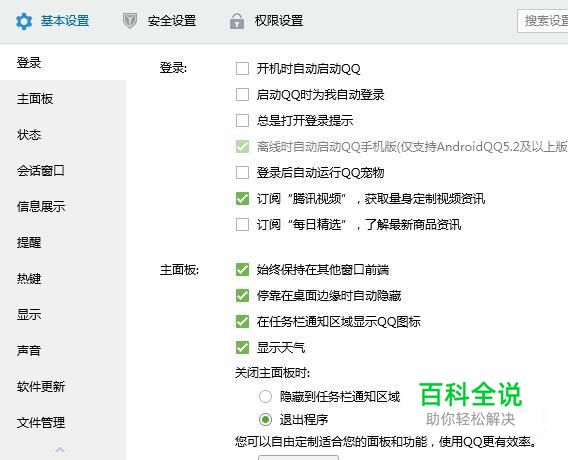Uncheck 停靠在桌面边缘时自动隐藏 checkbox

242,296
